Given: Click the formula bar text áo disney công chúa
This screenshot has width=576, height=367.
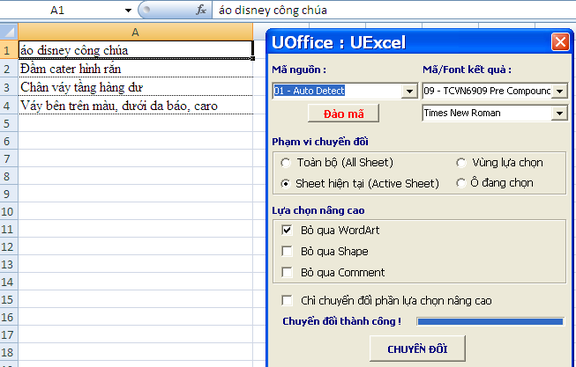Looking at the screenshot, I should pyautogui.click(x=273, y=10).
